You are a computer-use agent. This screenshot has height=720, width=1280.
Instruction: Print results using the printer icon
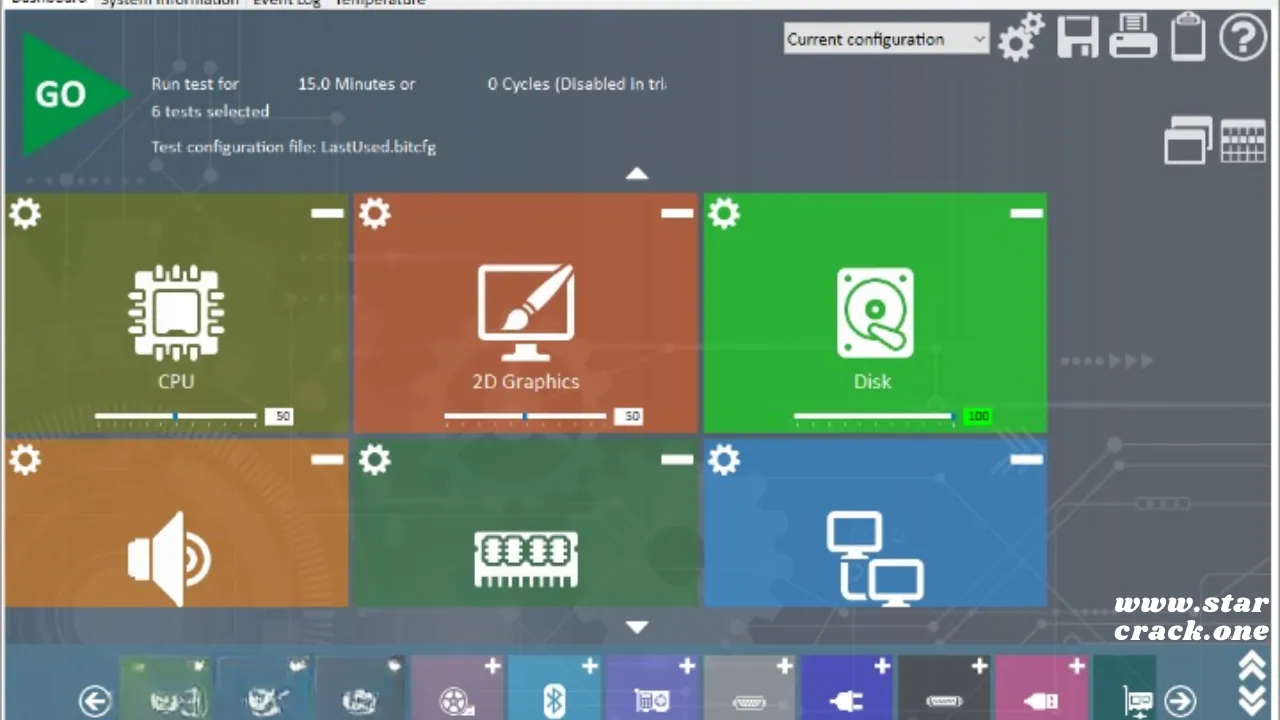pyautogui.click(x=1133, y=38)
